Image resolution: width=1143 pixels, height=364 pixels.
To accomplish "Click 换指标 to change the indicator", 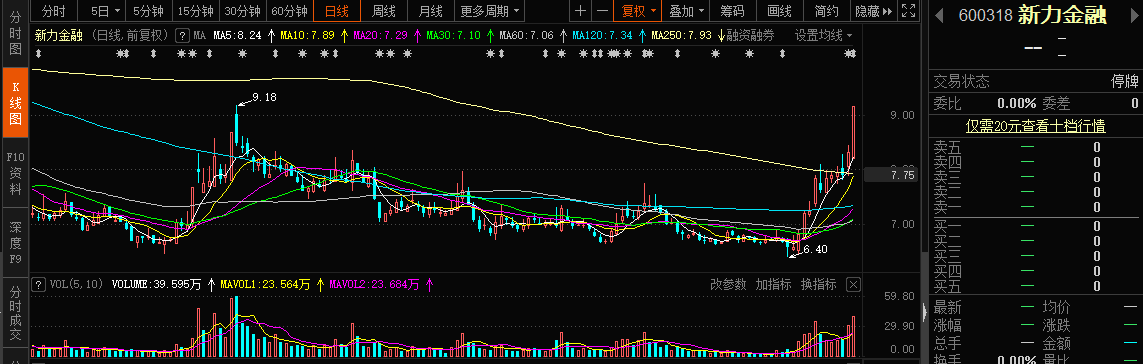I will [x=819, y=284].
